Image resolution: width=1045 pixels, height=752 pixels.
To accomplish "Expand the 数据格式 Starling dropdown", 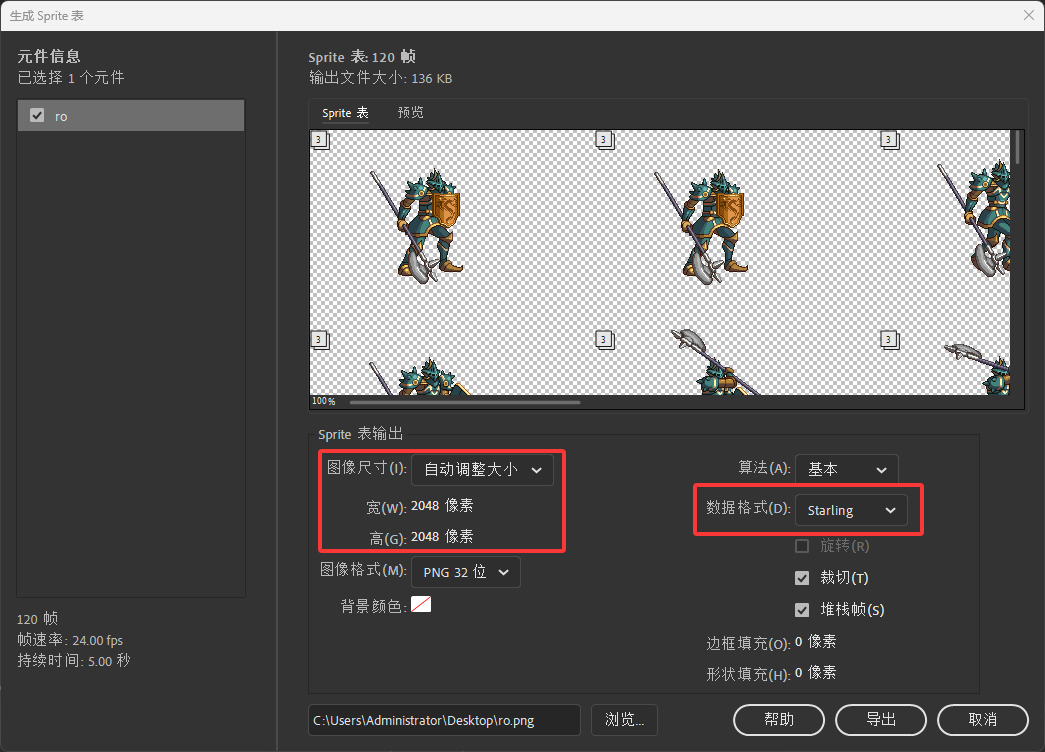I will tap(852, 510).
